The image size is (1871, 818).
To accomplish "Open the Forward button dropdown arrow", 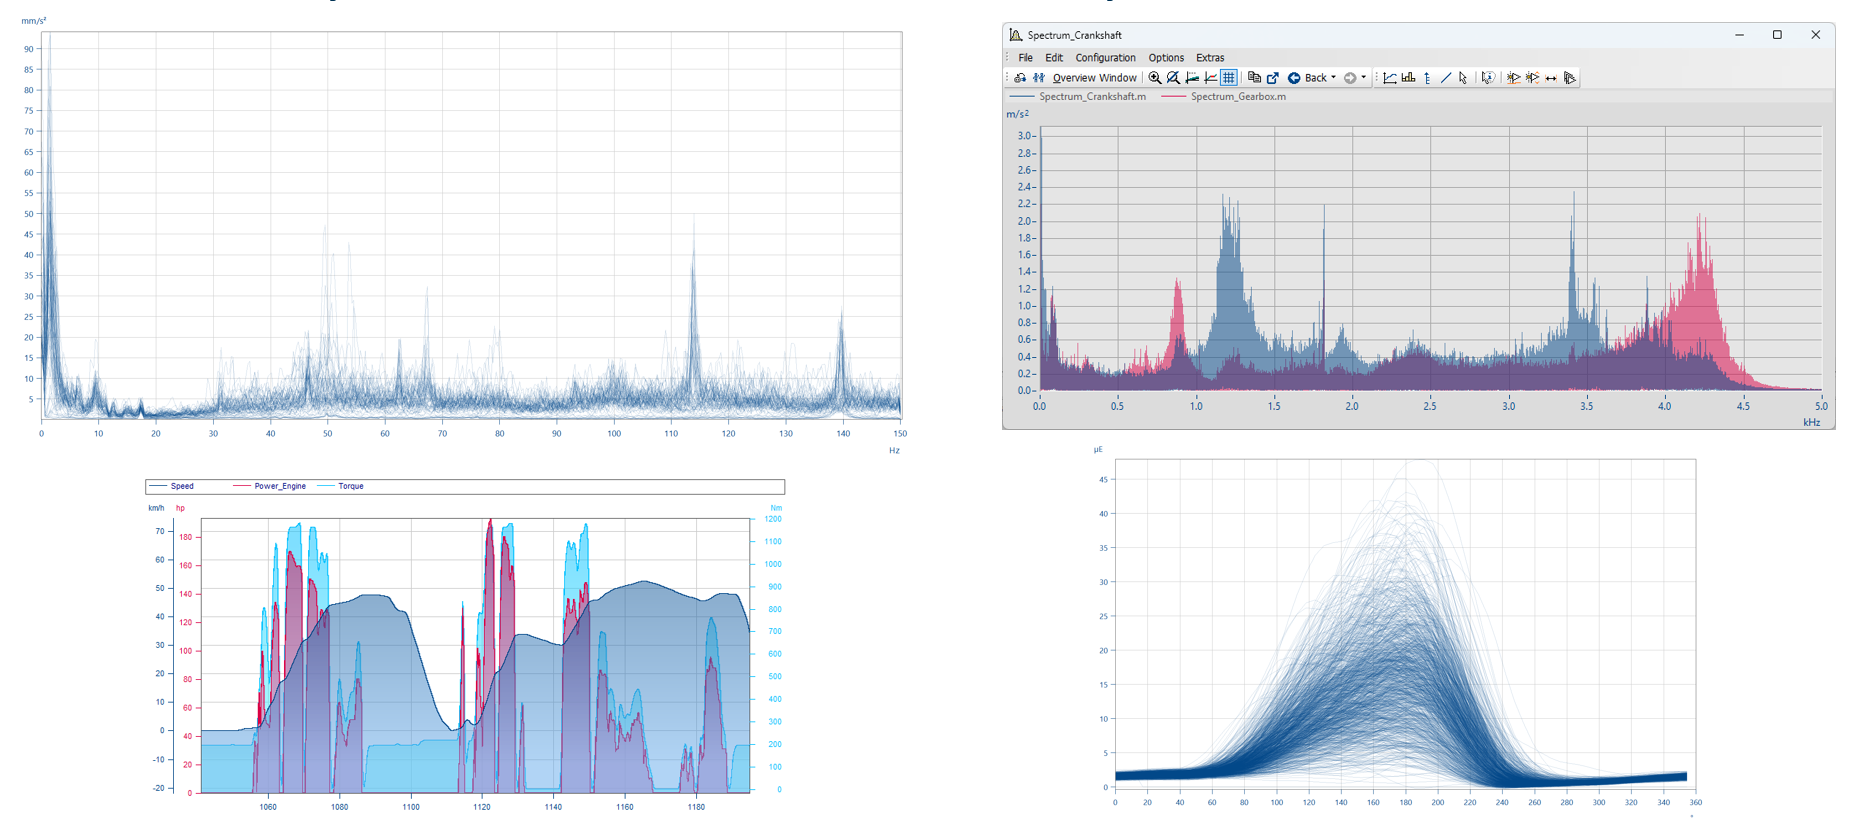I will (x=1363, y=78).
